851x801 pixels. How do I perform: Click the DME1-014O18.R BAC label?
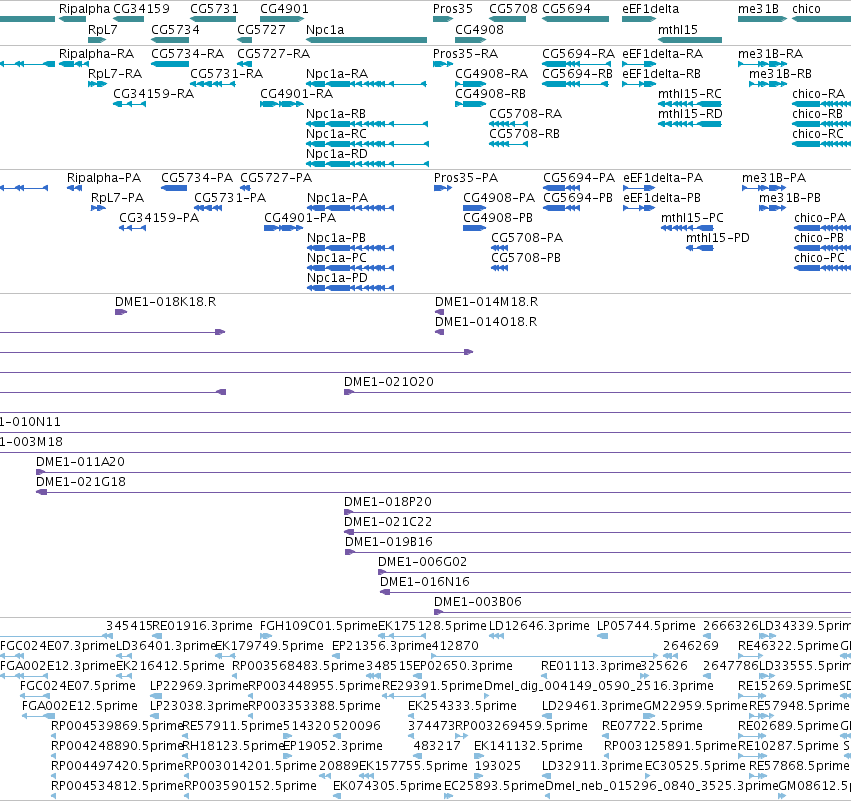(486, 322)
